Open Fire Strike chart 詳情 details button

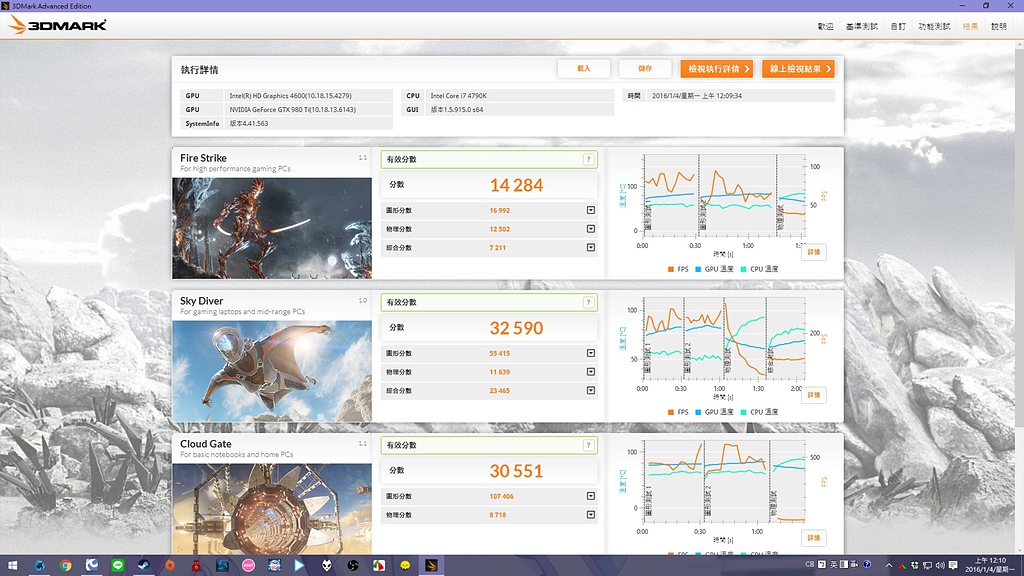814,252
